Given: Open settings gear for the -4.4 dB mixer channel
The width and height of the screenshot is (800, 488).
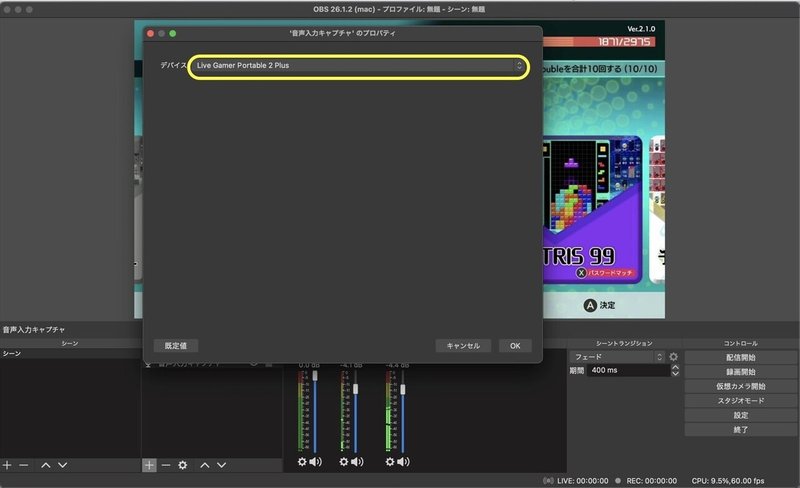Looking at the screenshot, I should coord(390,462).
